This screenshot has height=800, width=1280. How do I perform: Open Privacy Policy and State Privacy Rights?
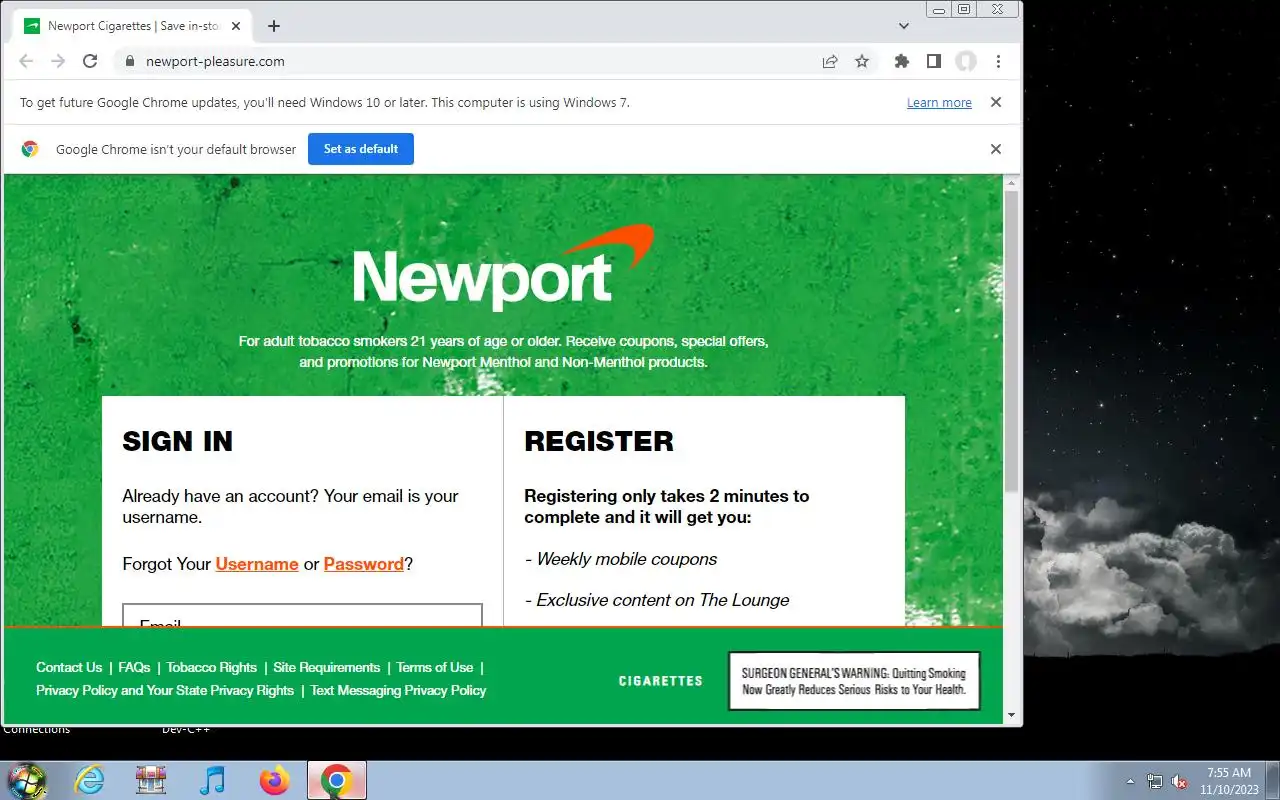coord(165,690)
